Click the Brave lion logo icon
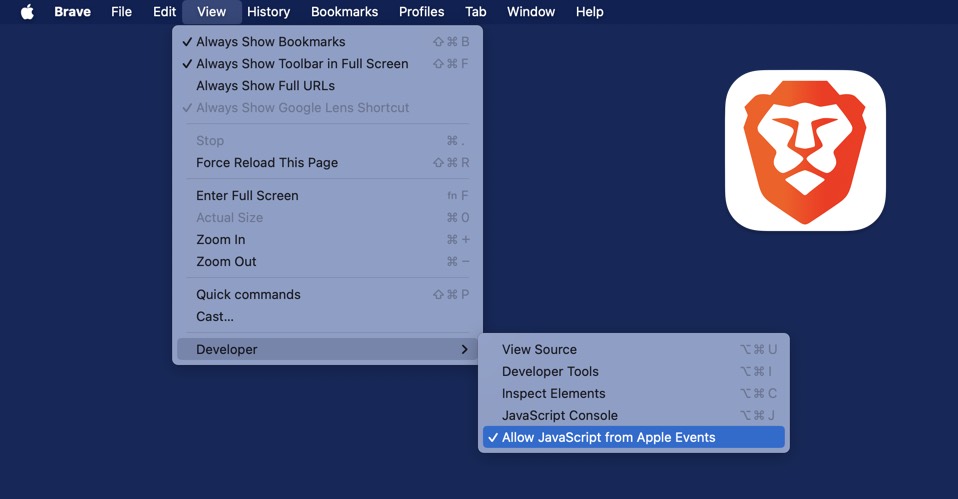 tap(805, 151)
